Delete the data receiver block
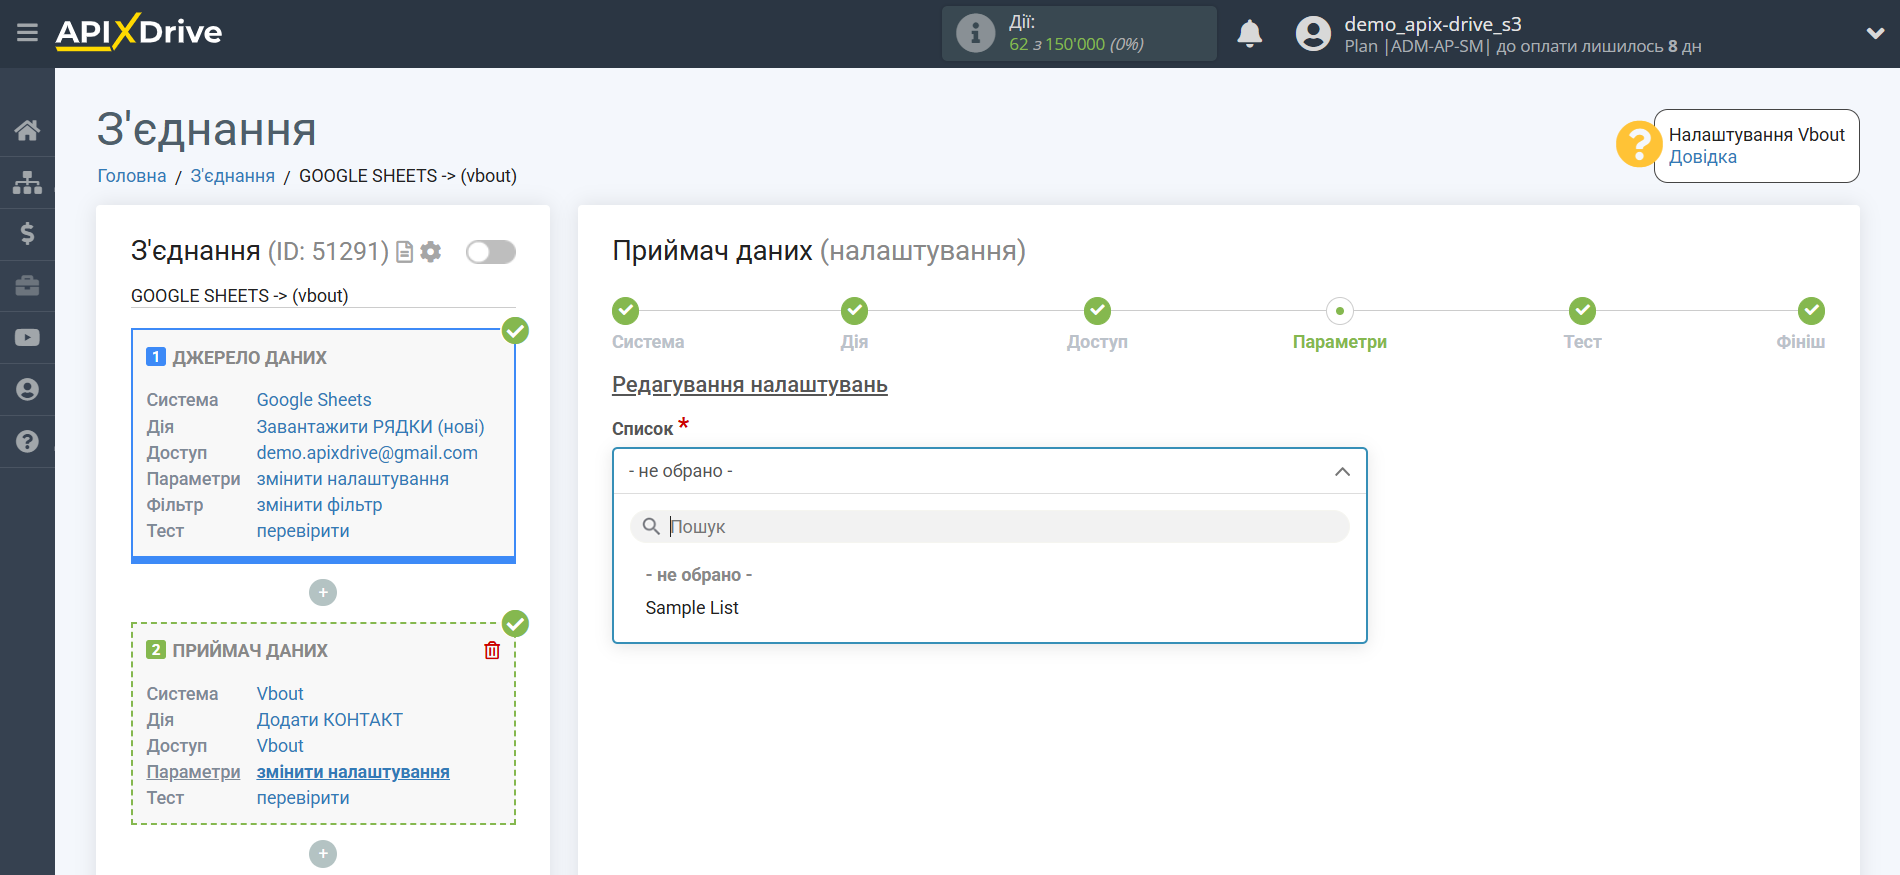This screenshot has height=875, width=1900. coord(492,651)
